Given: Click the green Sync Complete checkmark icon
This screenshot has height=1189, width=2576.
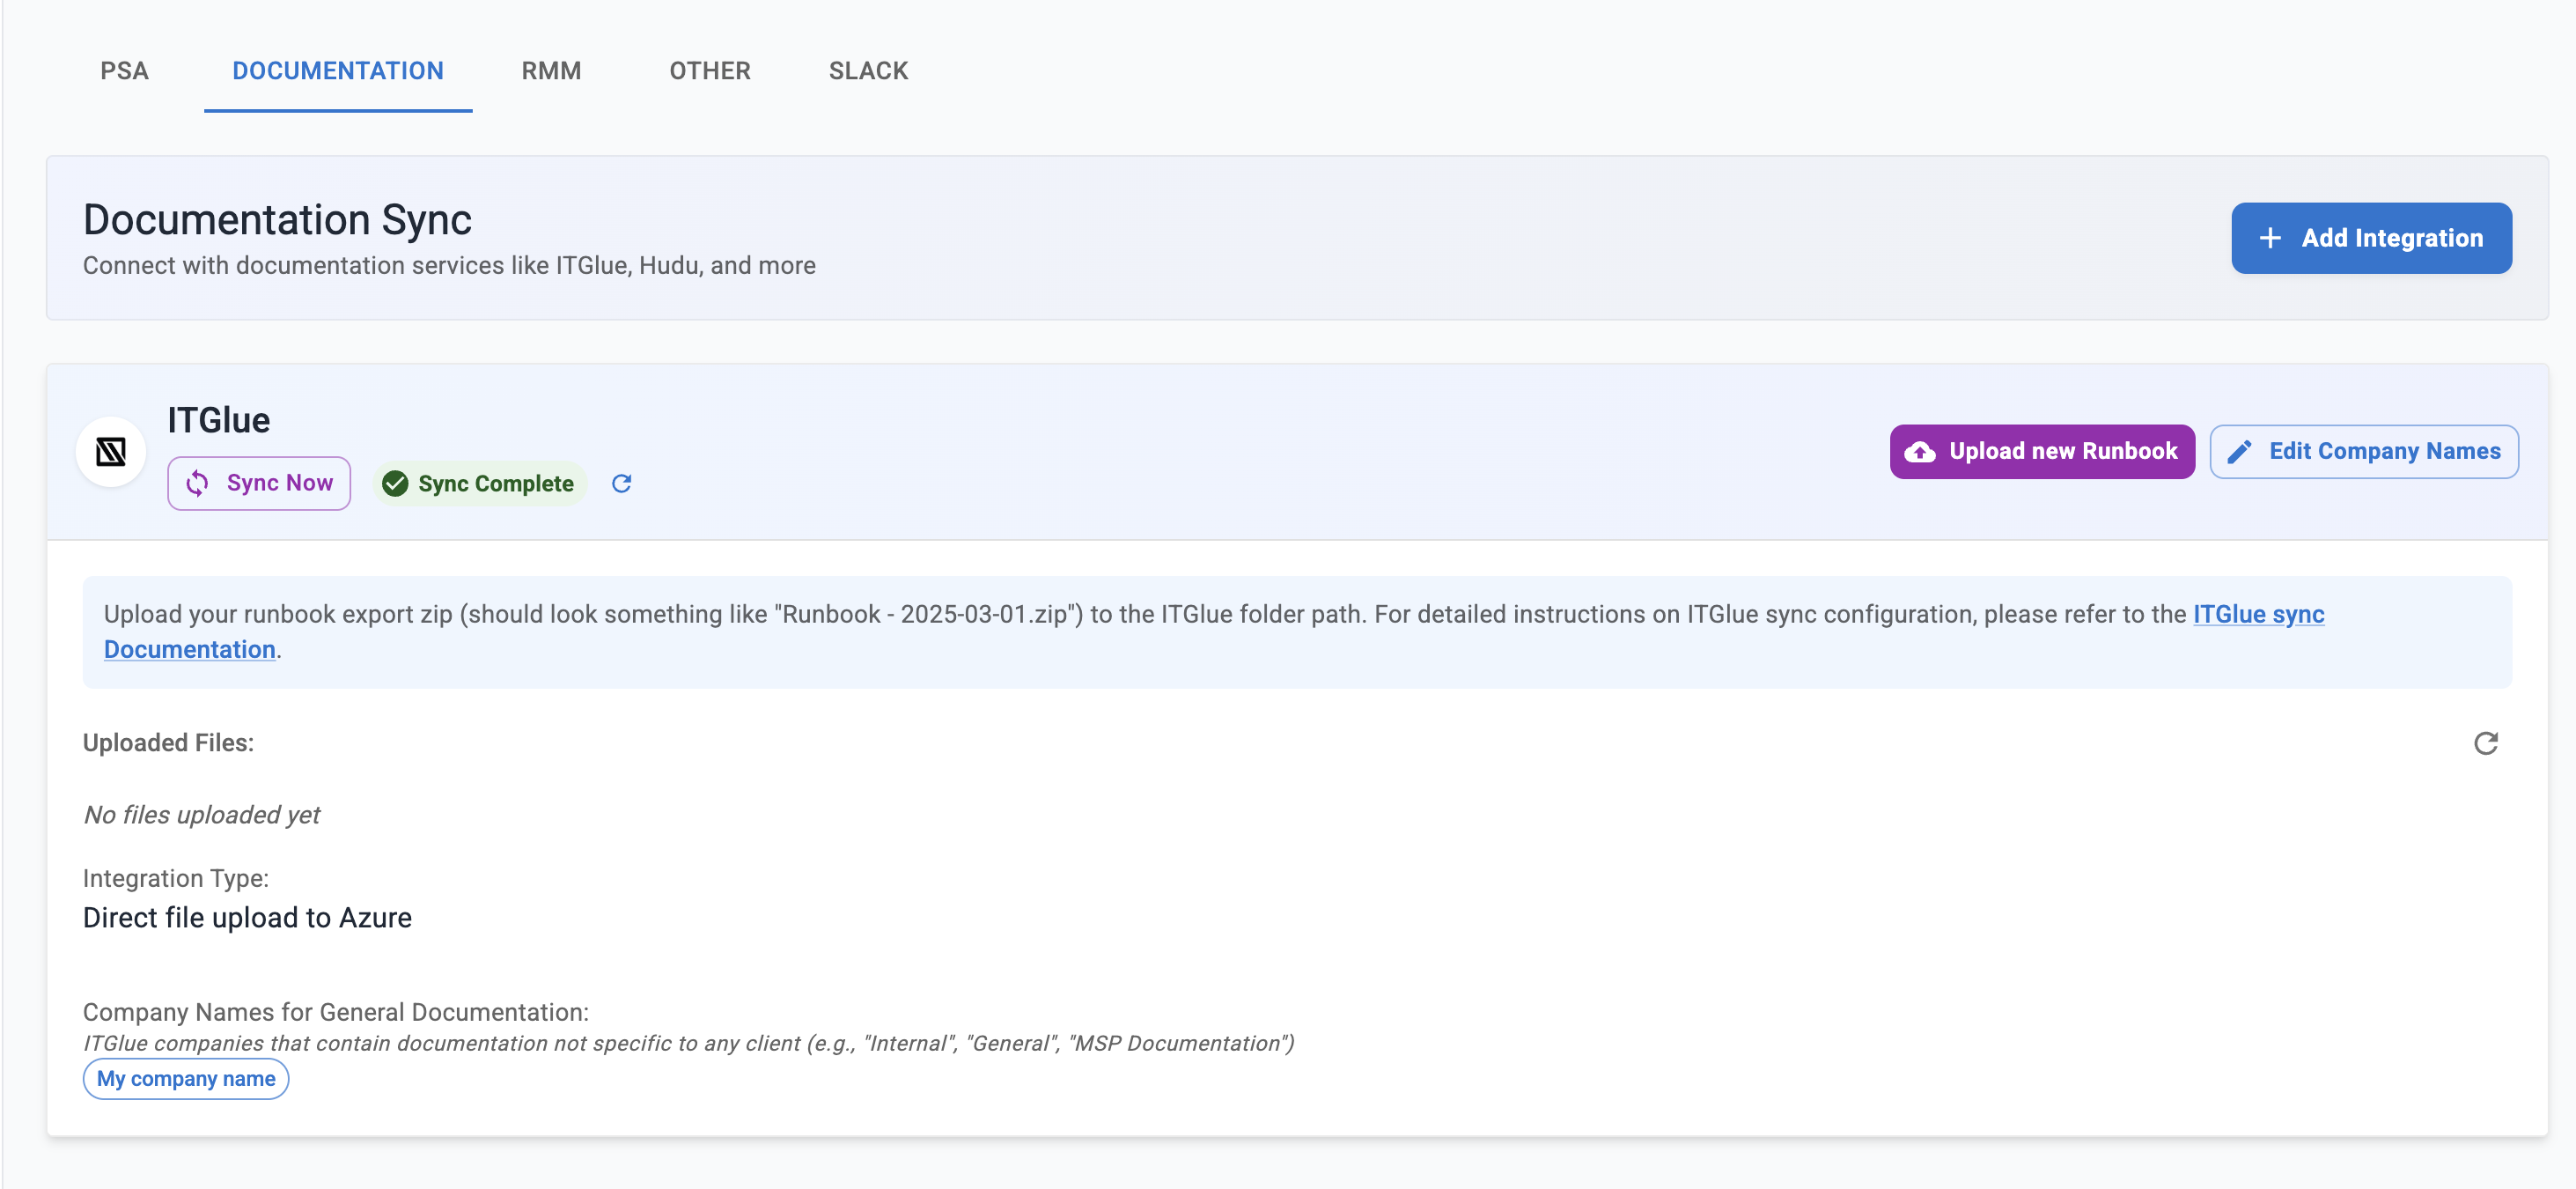Looking at the screenshot, I should pos(395,483).
